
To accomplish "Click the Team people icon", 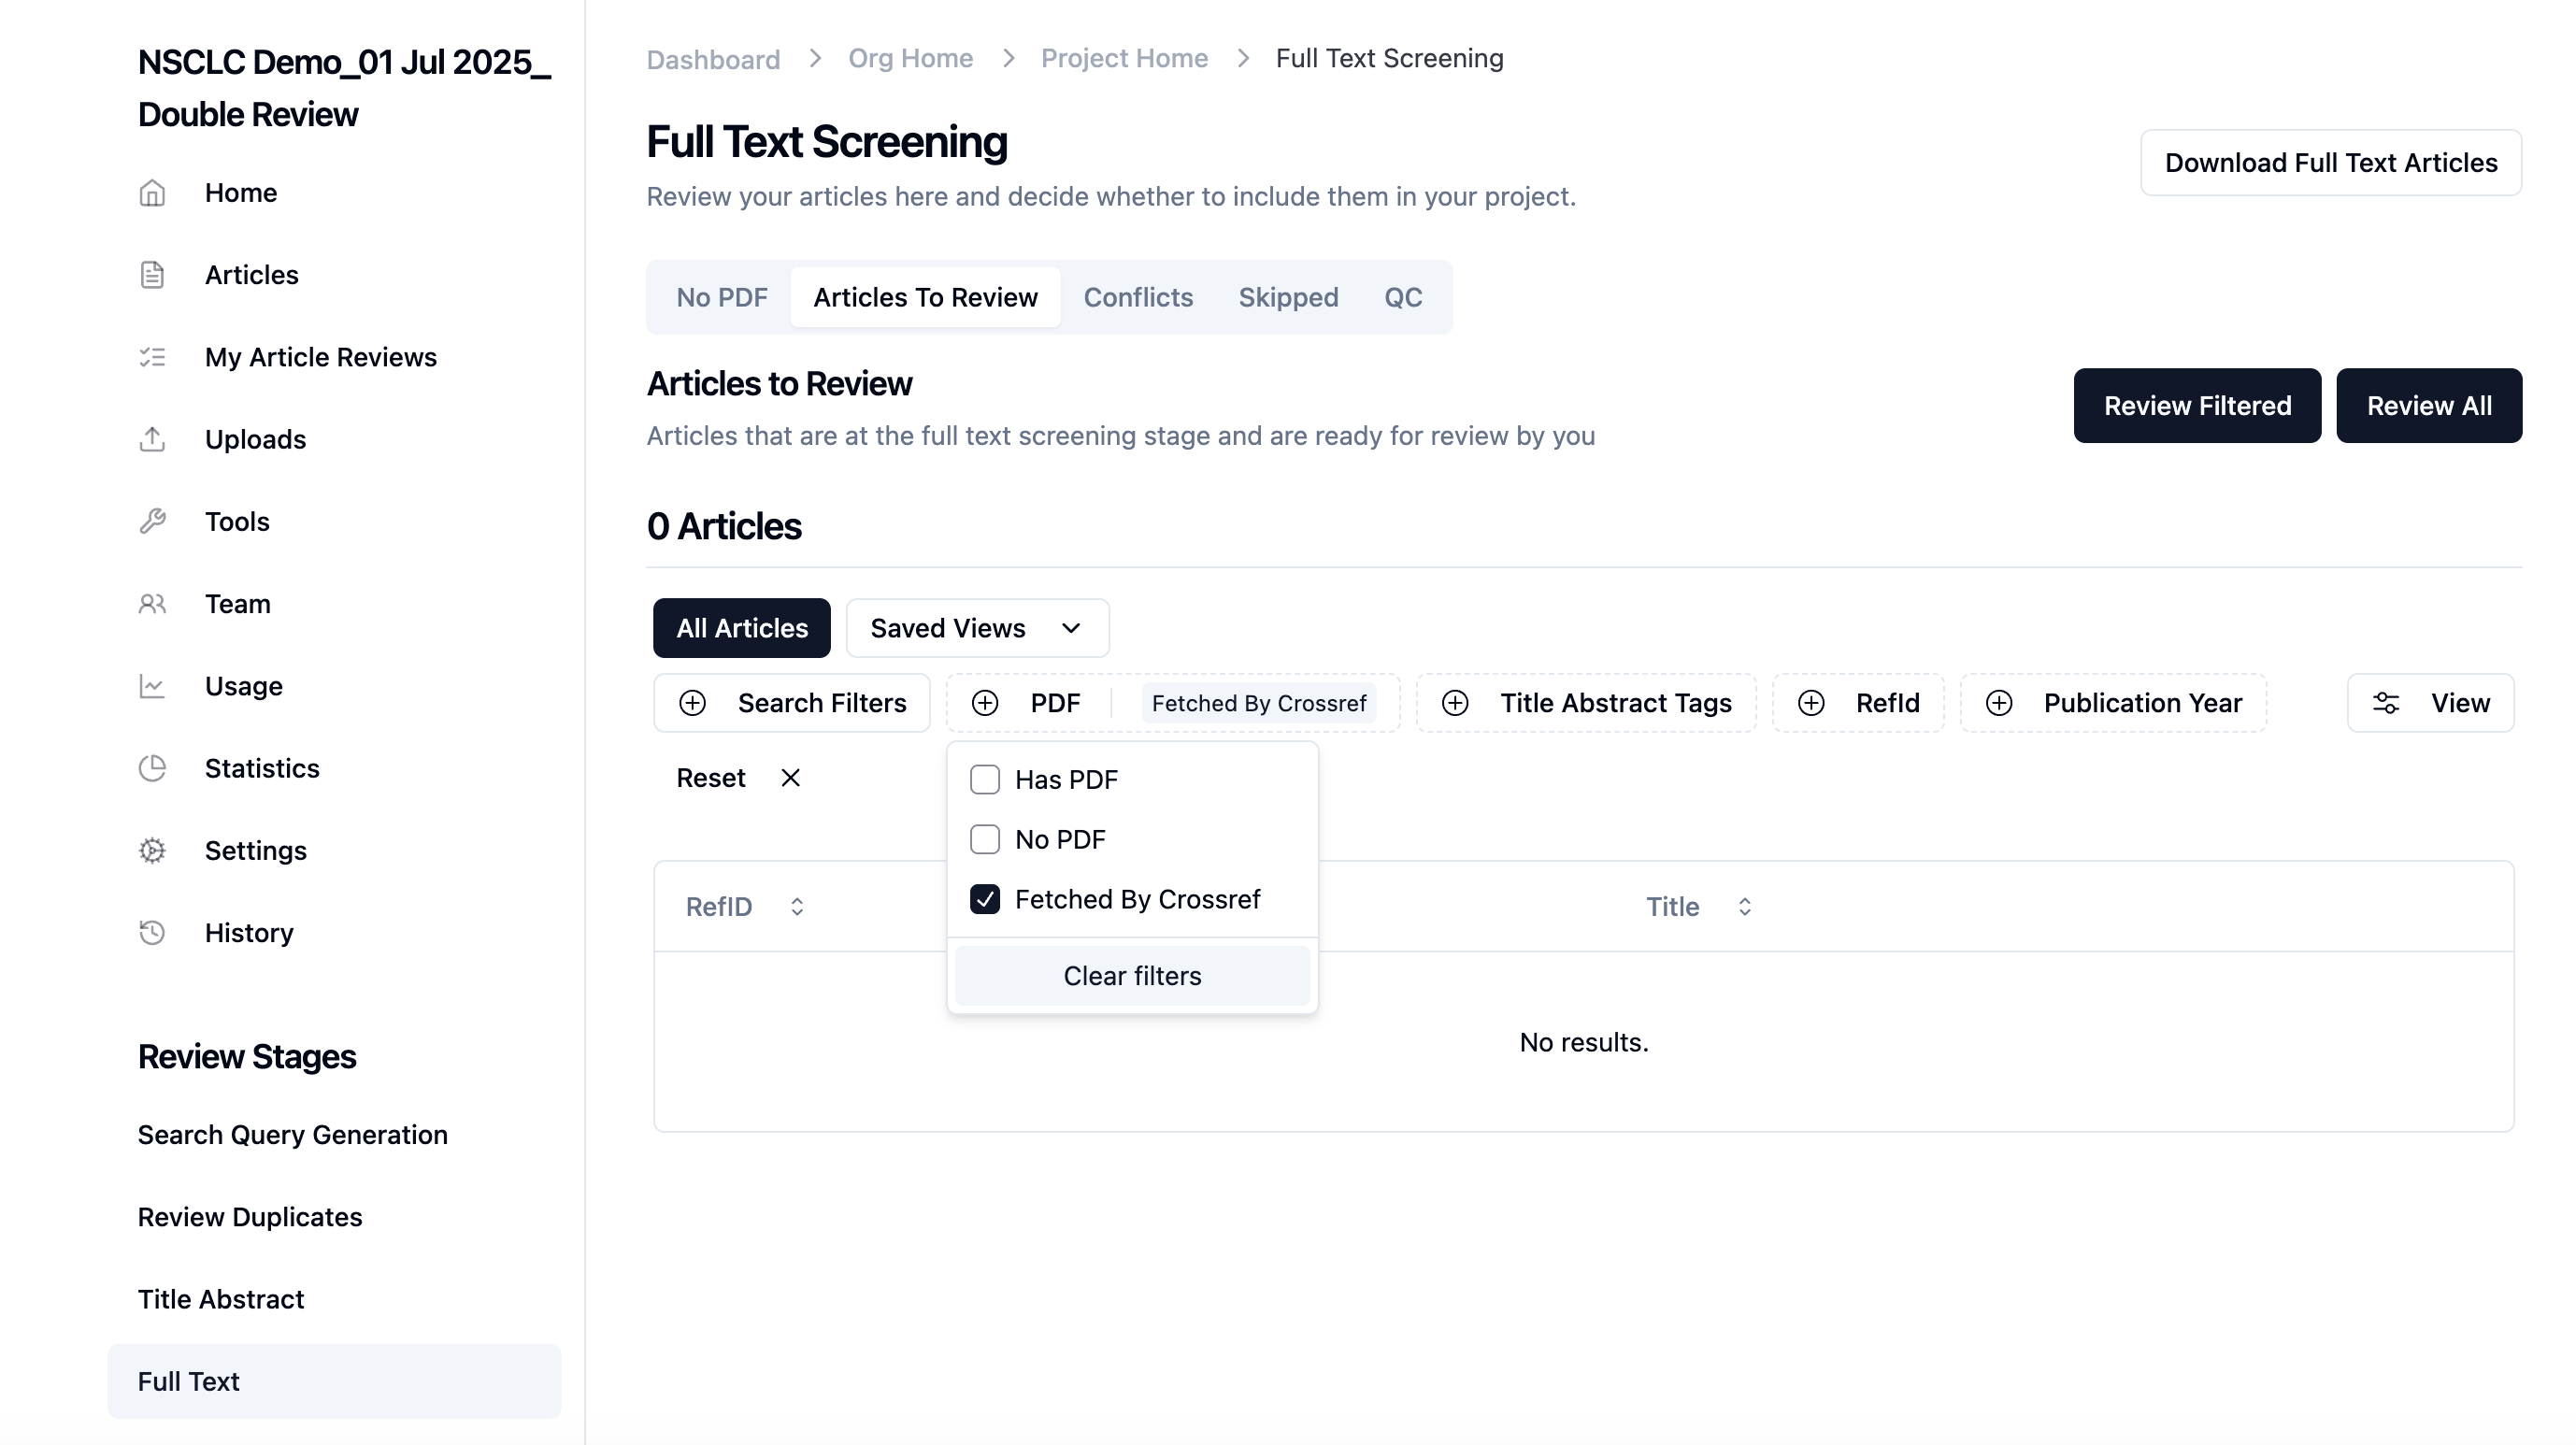I will 152,604.
